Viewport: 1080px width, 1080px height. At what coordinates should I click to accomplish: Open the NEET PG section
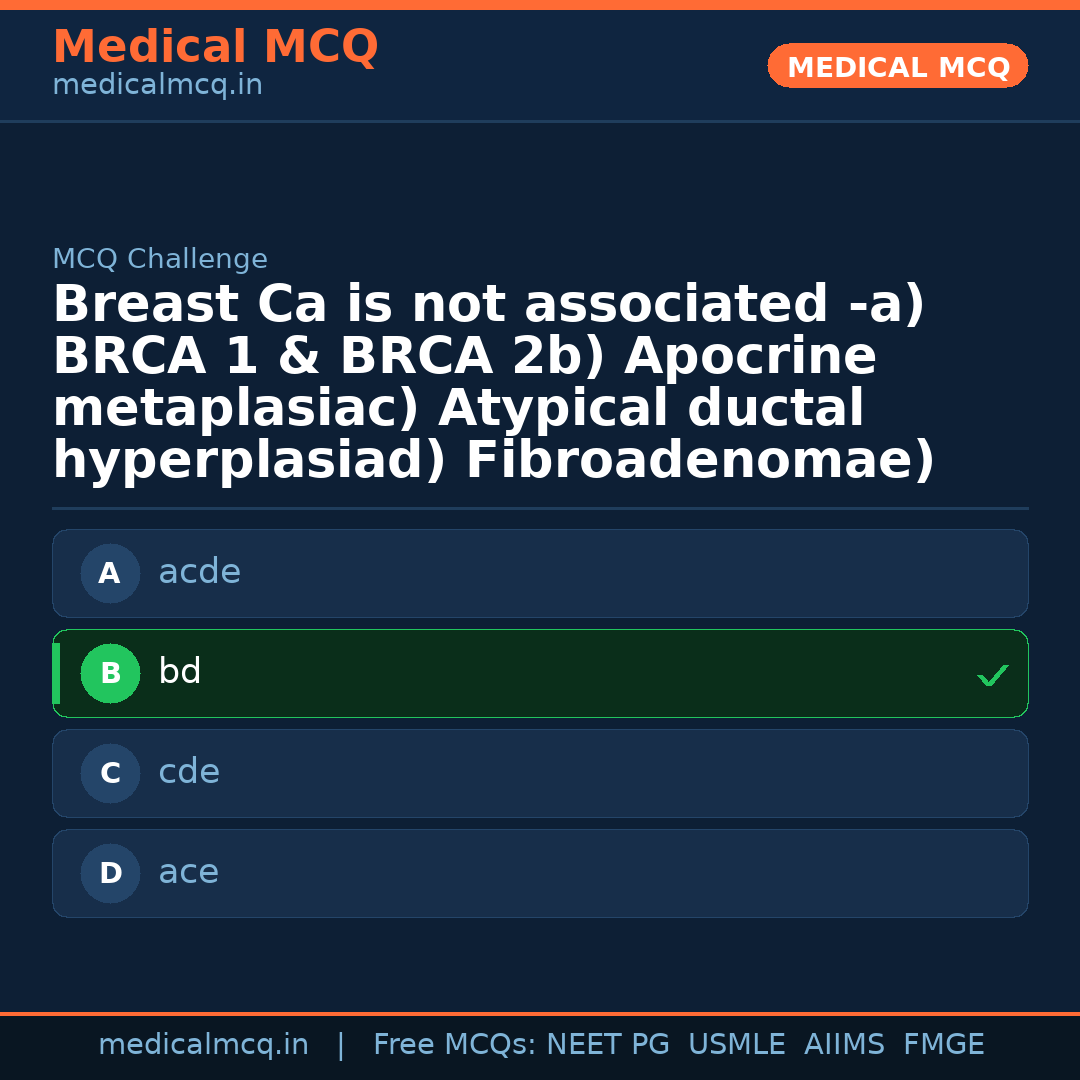[607, 1044]
